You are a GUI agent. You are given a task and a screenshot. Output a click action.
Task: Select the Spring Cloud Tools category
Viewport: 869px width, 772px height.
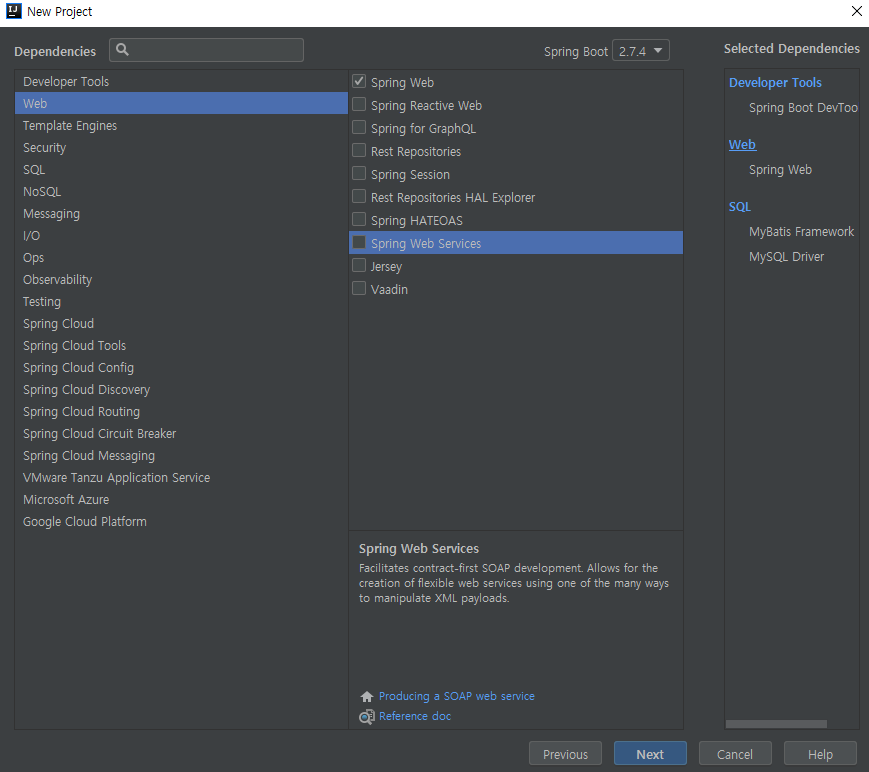(181, 346)
